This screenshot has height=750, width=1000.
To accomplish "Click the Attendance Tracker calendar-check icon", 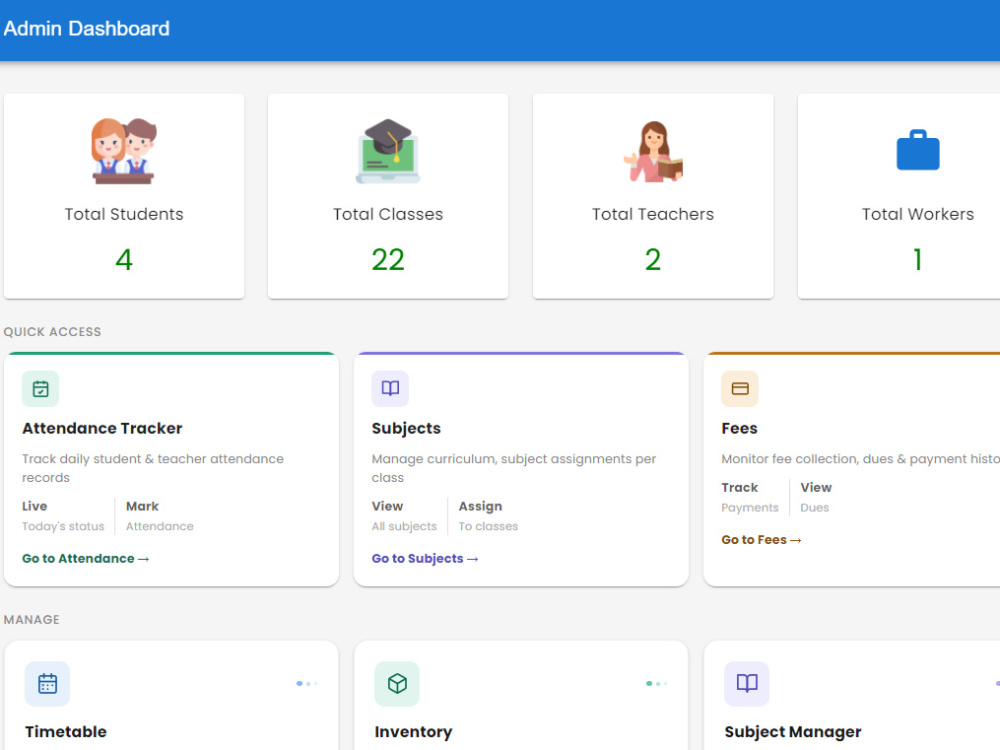I will (41, 388).
